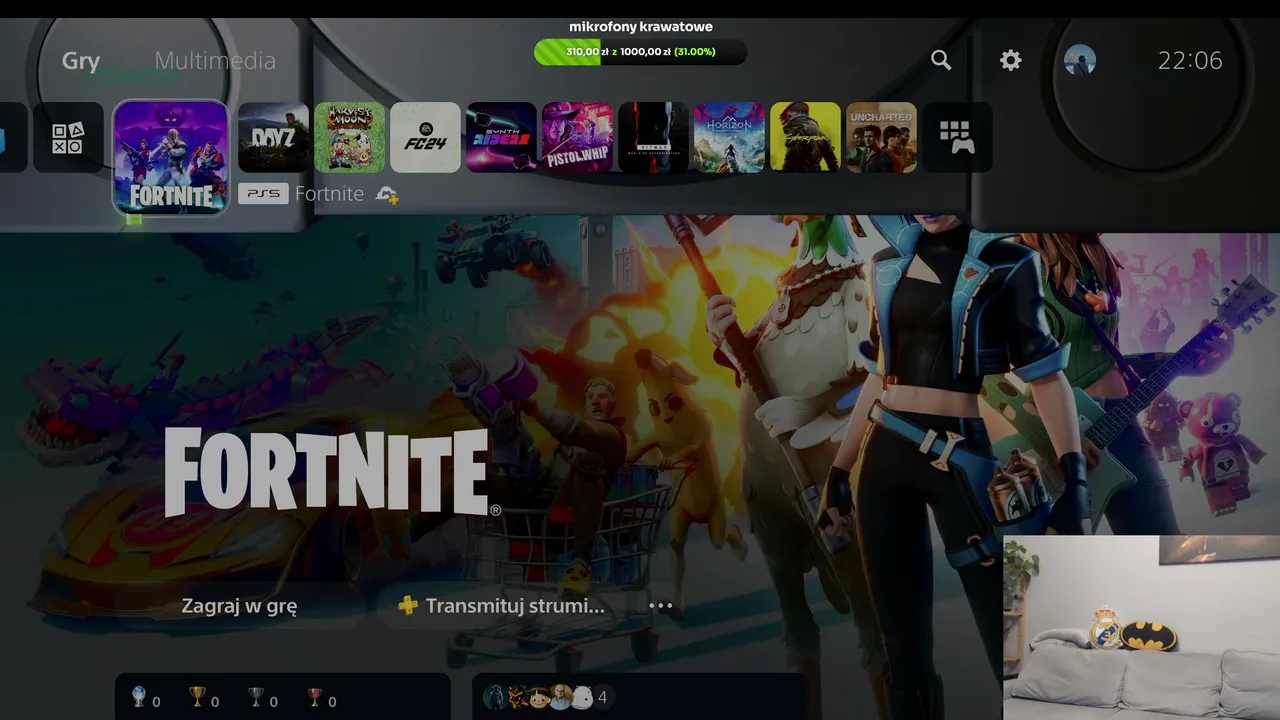Open the search magnifier icon

click(941, 60)
